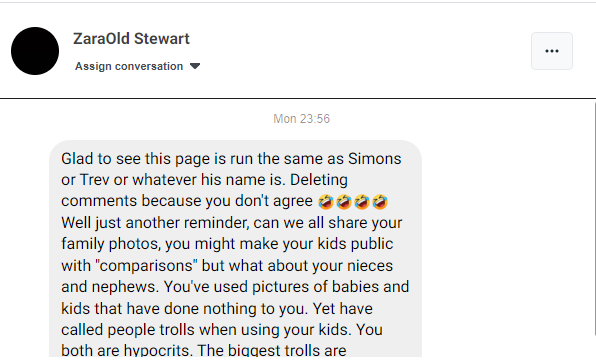The height and width of the screenshot is (362, 596).
Task: Open ZaraOld Stewart's contact name
Action: (x=131, y=39)
